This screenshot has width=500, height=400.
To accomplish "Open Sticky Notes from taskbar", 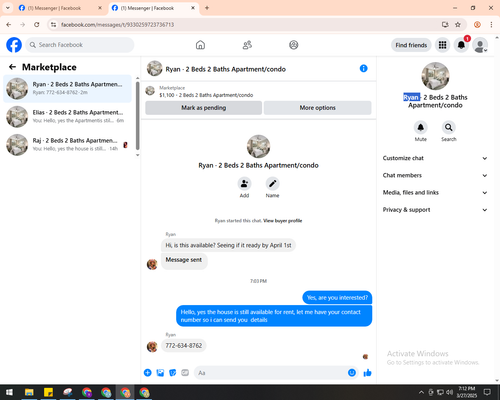I will pyautogui.click(x=48, y=392).
